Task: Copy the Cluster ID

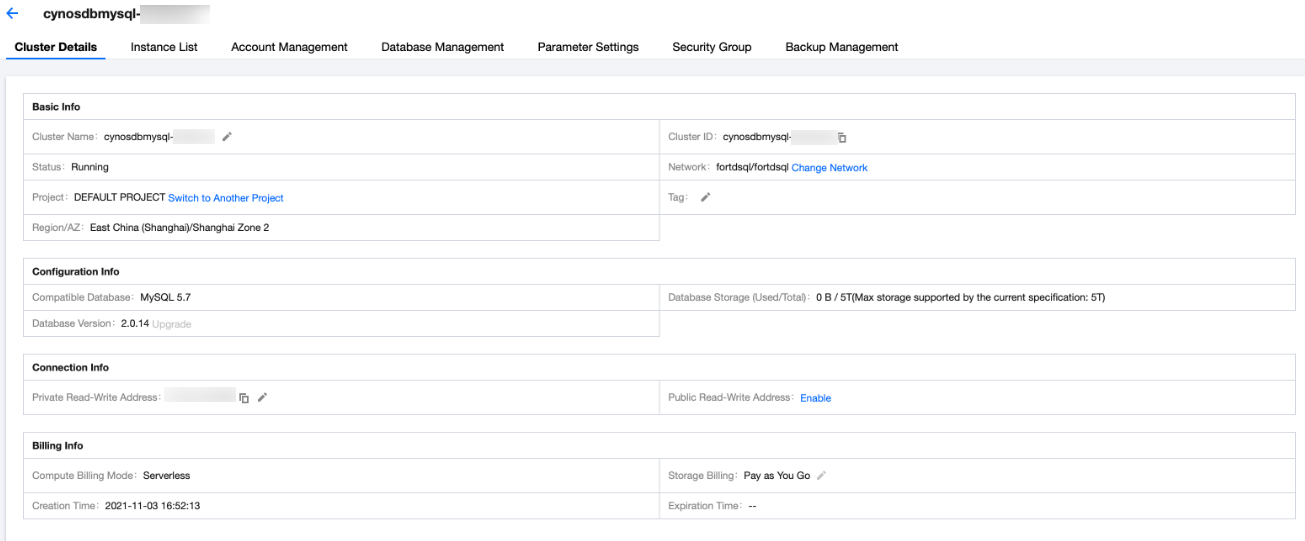Action: point(842,137)
